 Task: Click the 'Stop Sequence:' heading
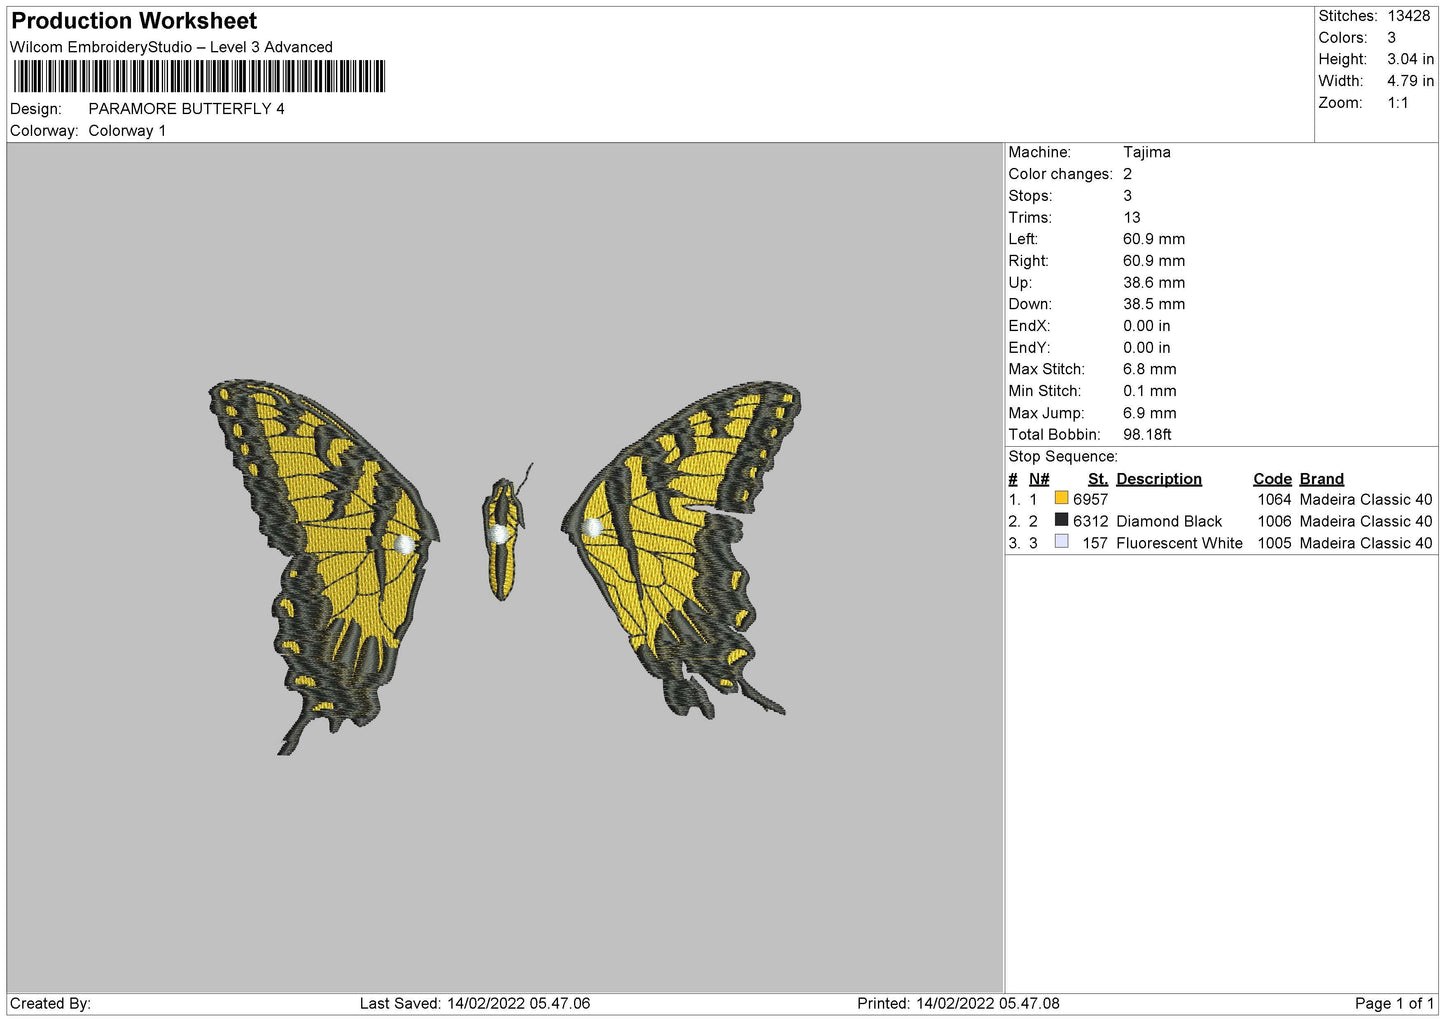coord(1063,457)
